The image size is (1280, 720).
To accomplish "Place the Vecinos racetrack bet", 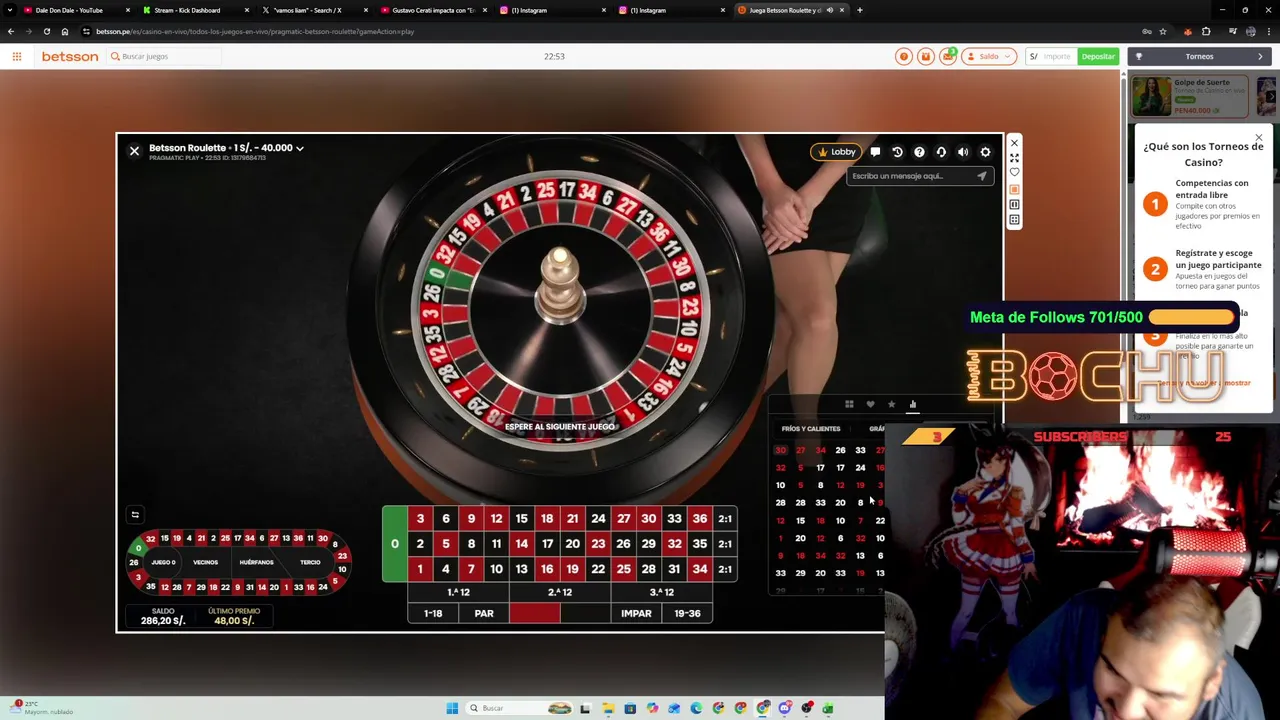I will pos(206,562).
